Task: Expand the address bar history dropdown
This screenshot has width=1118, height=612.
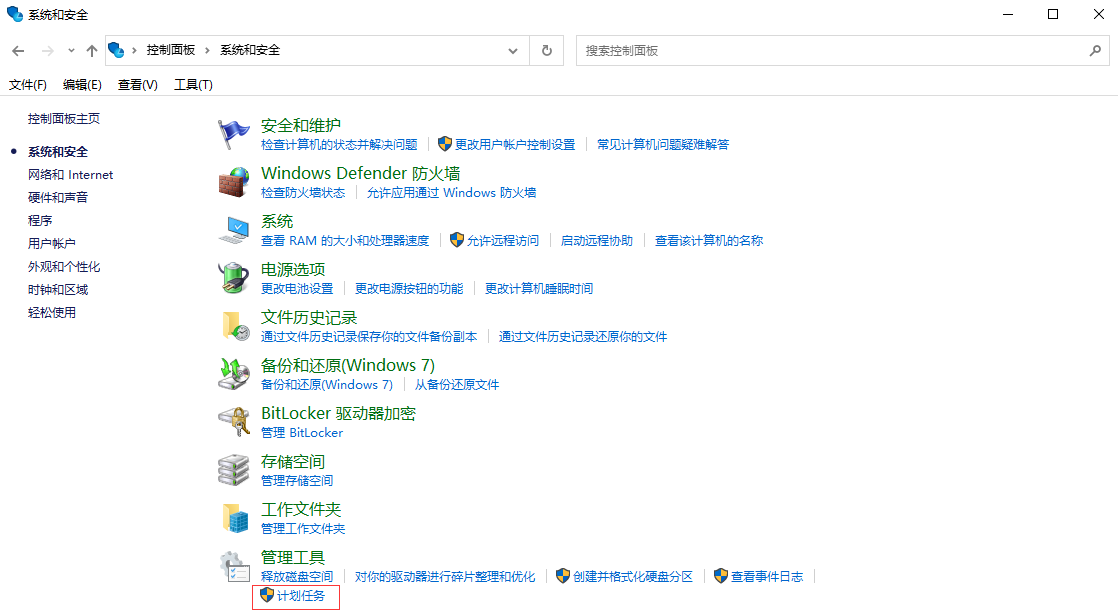Action: pyautogui.click(x=513, y=51)
